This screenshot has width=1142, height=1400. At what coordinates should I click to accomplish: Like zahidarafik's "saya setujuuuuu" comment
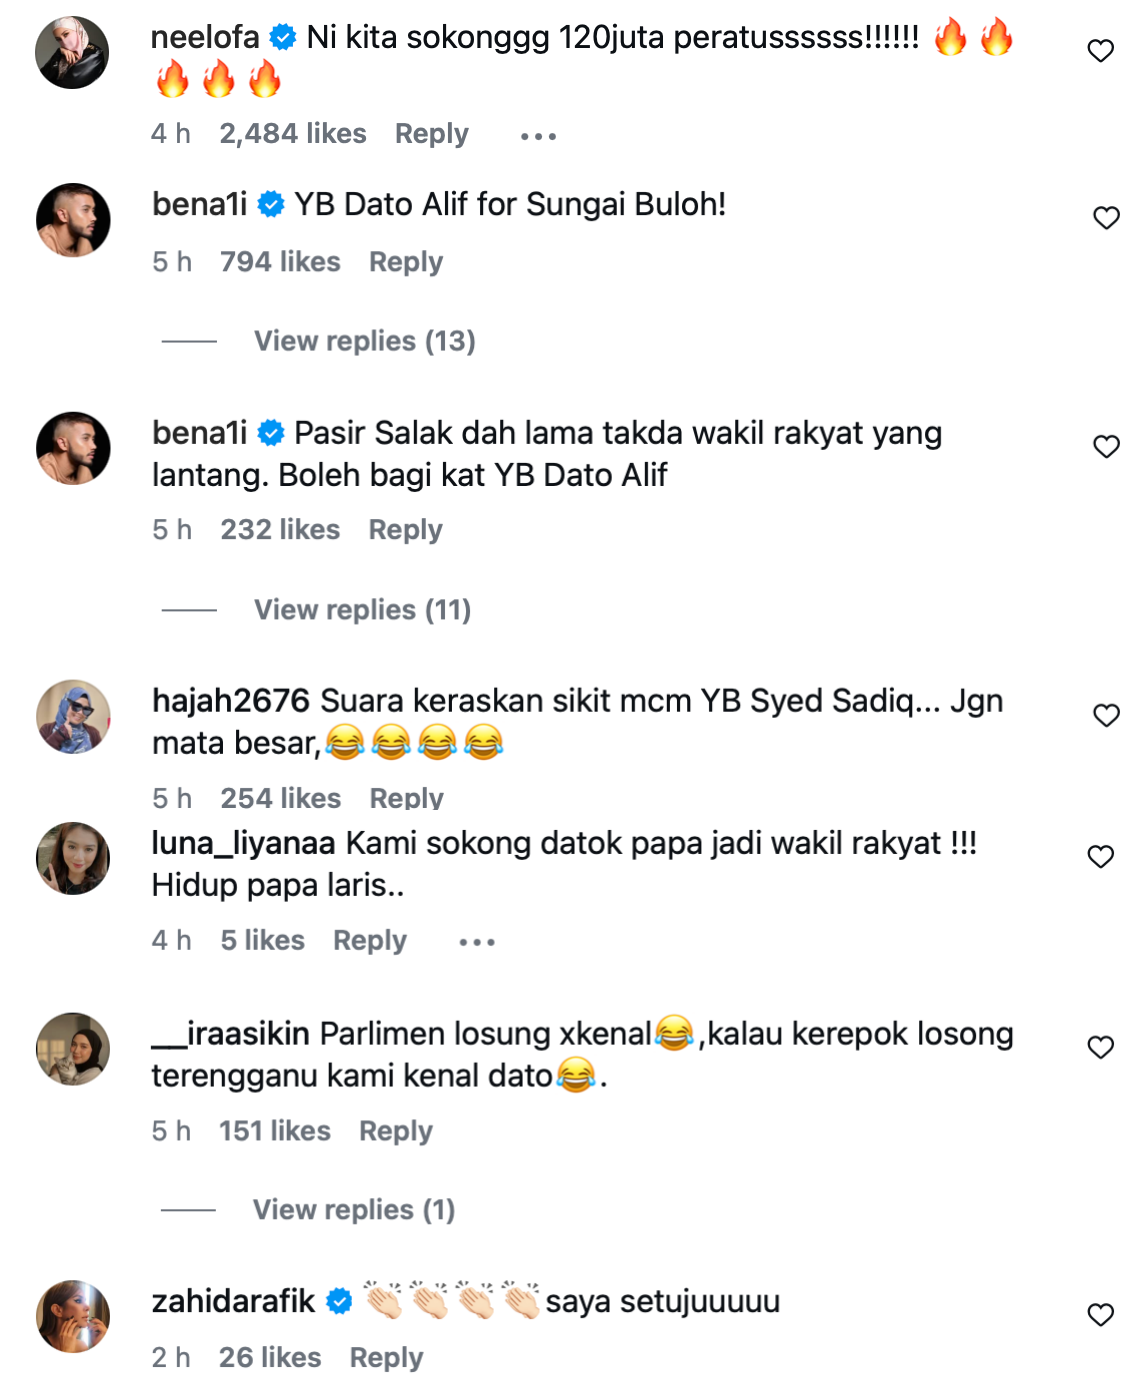[x=1100, y=1315]
